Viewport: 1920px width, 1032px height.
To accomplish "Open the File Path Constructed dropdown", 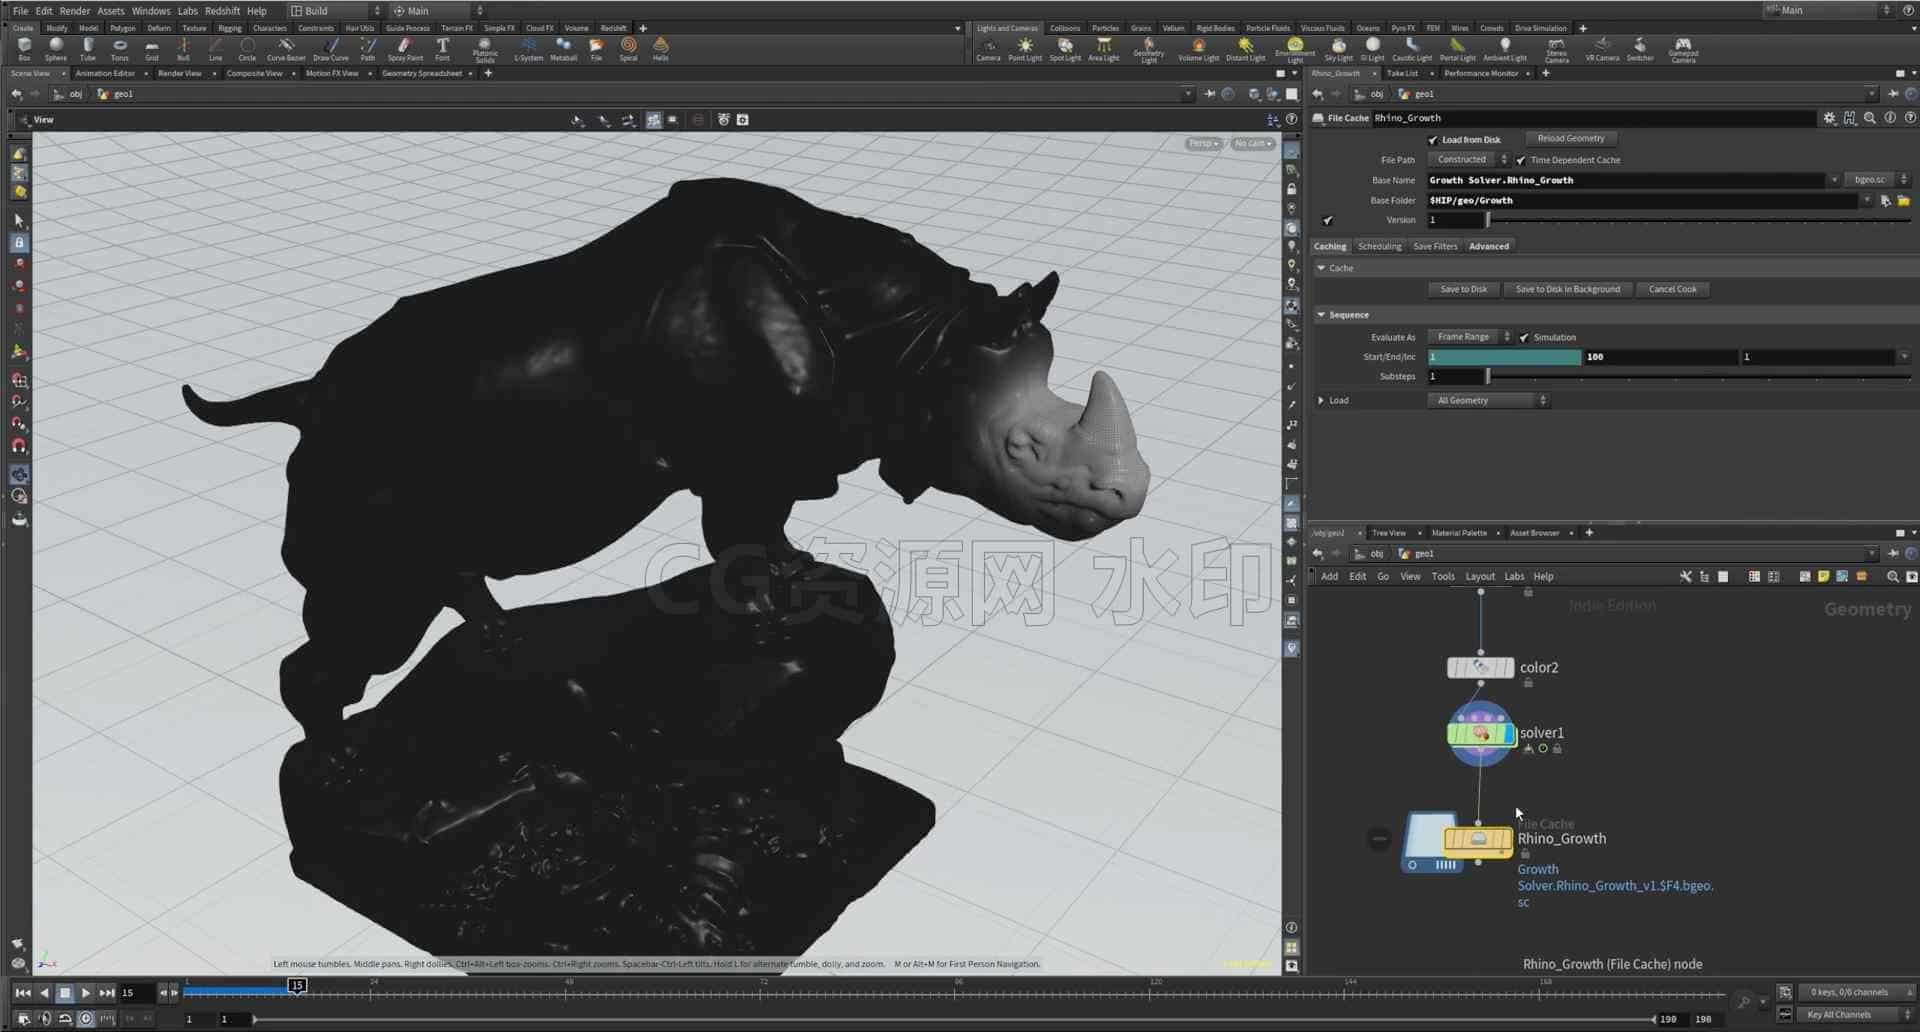I will 1468,160.
